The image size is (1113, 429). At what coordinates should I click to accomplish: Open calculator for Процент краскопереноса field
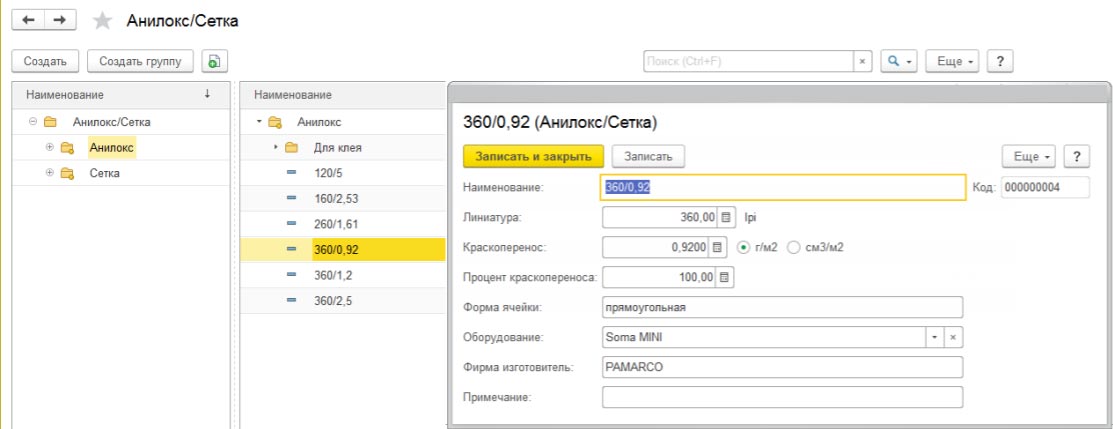coord(725,278)
